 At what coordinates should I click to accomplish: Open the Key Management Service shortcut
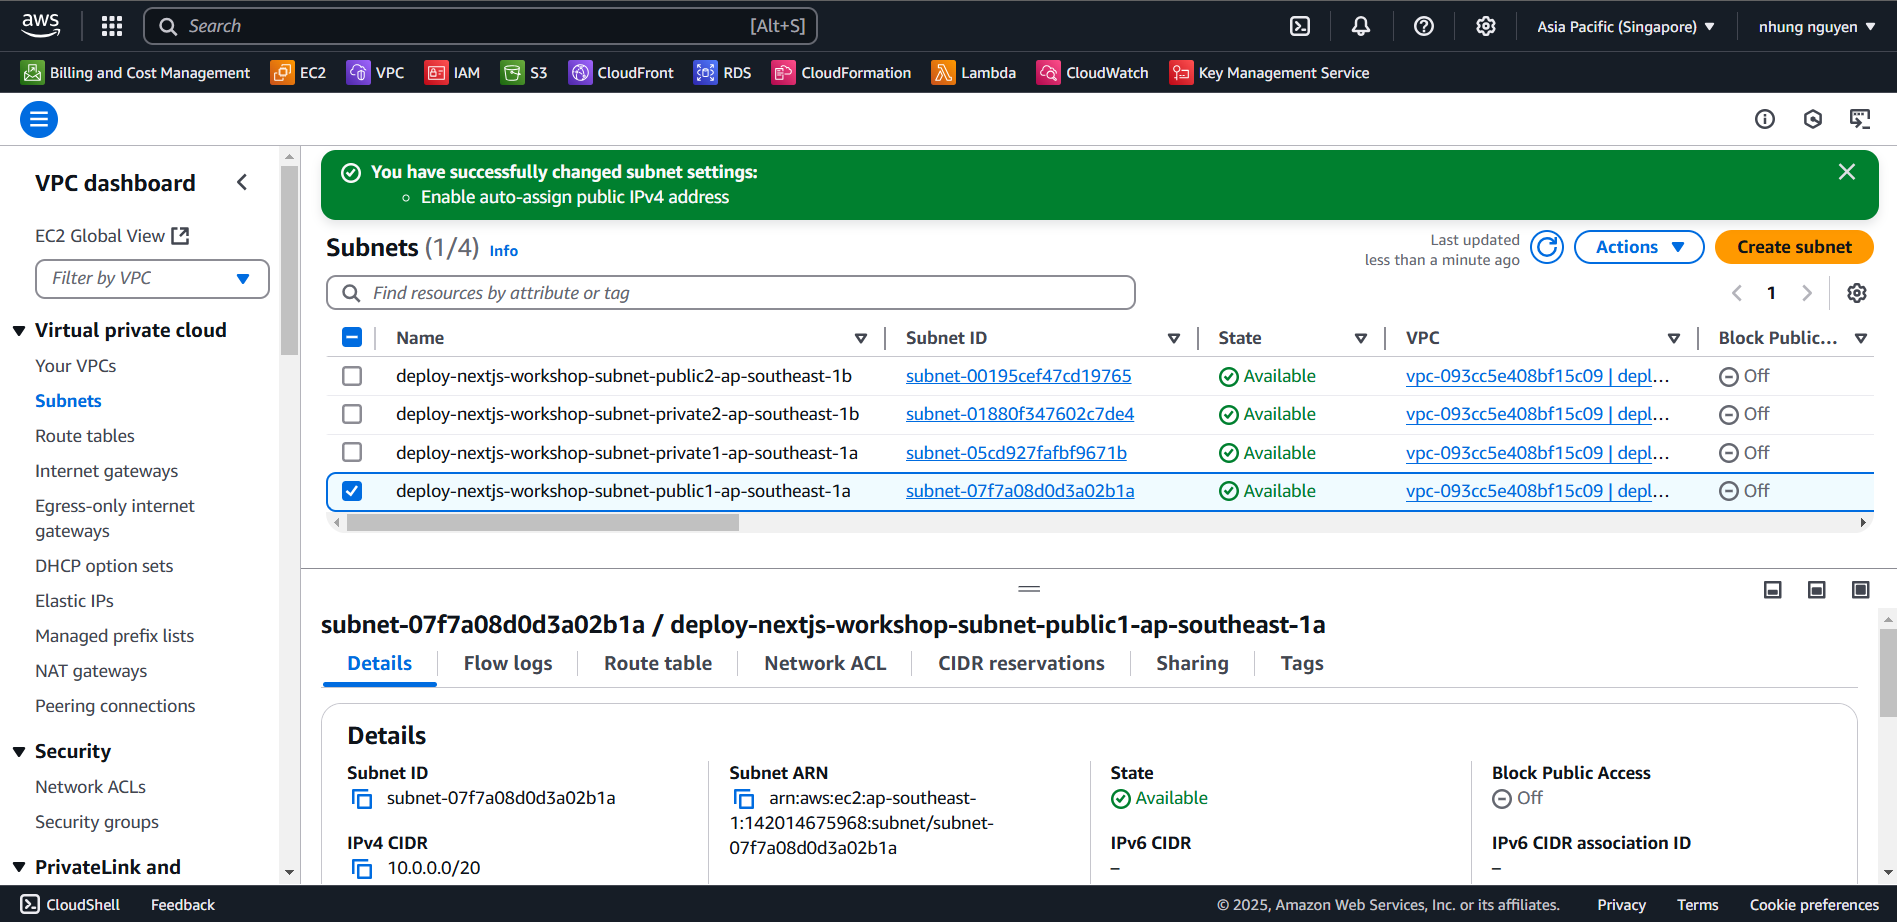click(x=1269, y=73)
